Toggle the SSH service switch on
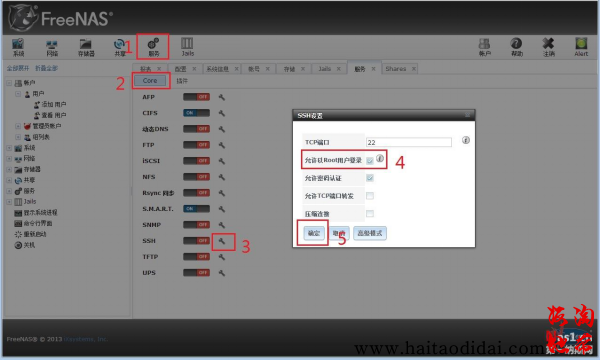 [196, 241]
